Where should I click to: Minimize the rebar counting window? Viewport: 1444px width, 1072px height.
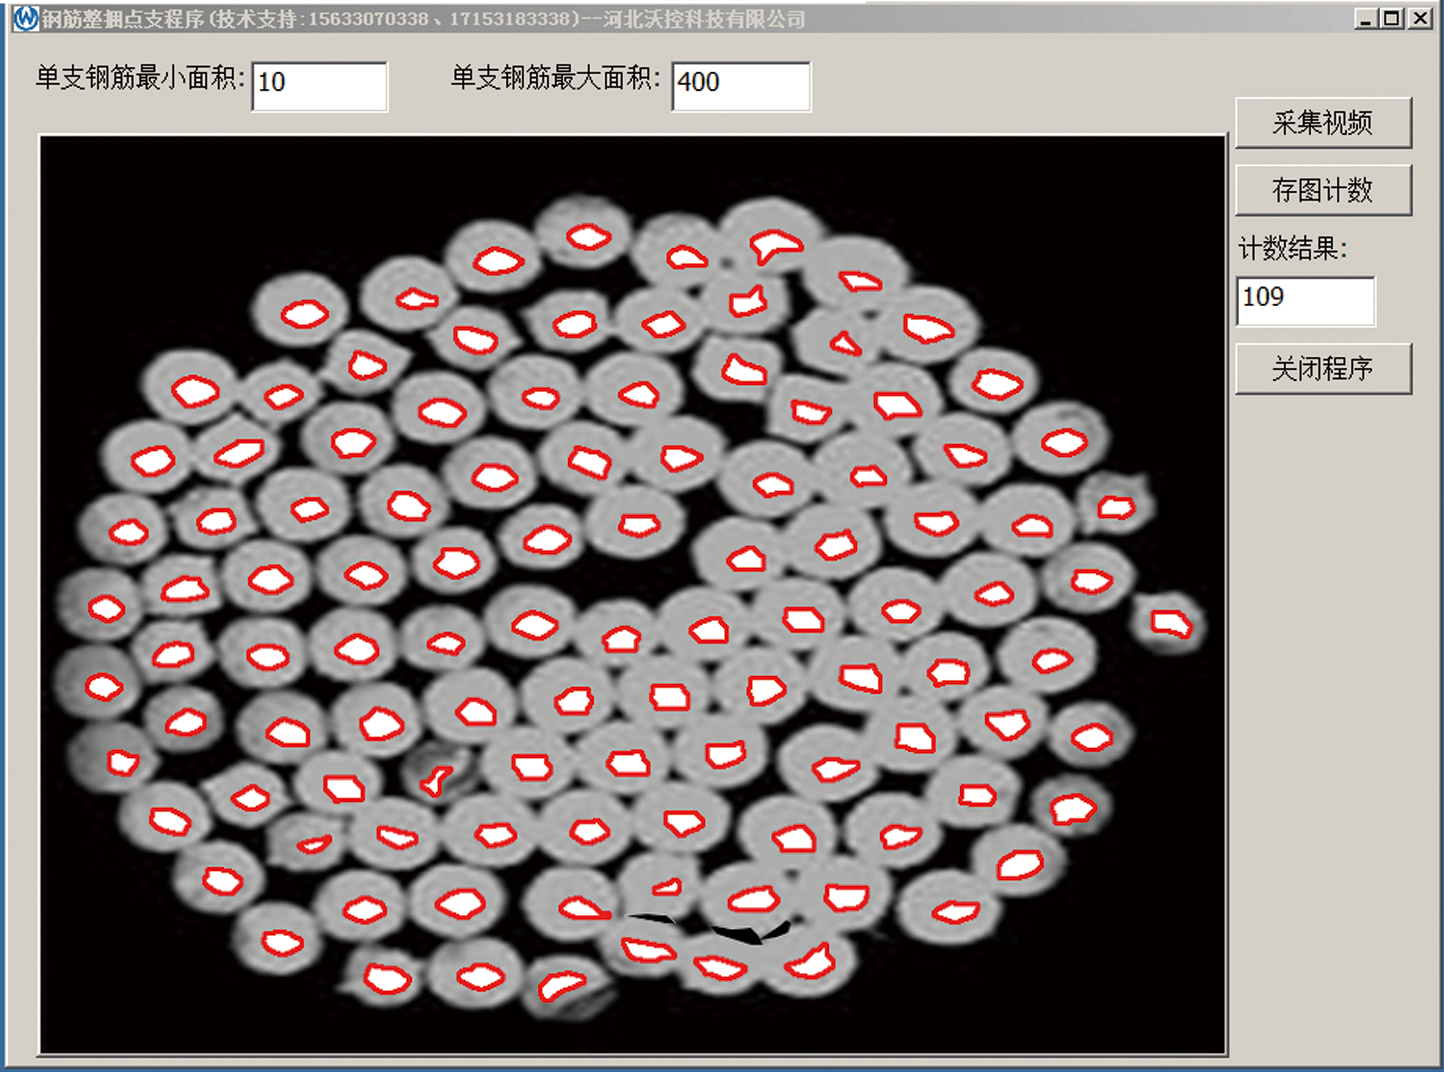(x=1366, y=18)
